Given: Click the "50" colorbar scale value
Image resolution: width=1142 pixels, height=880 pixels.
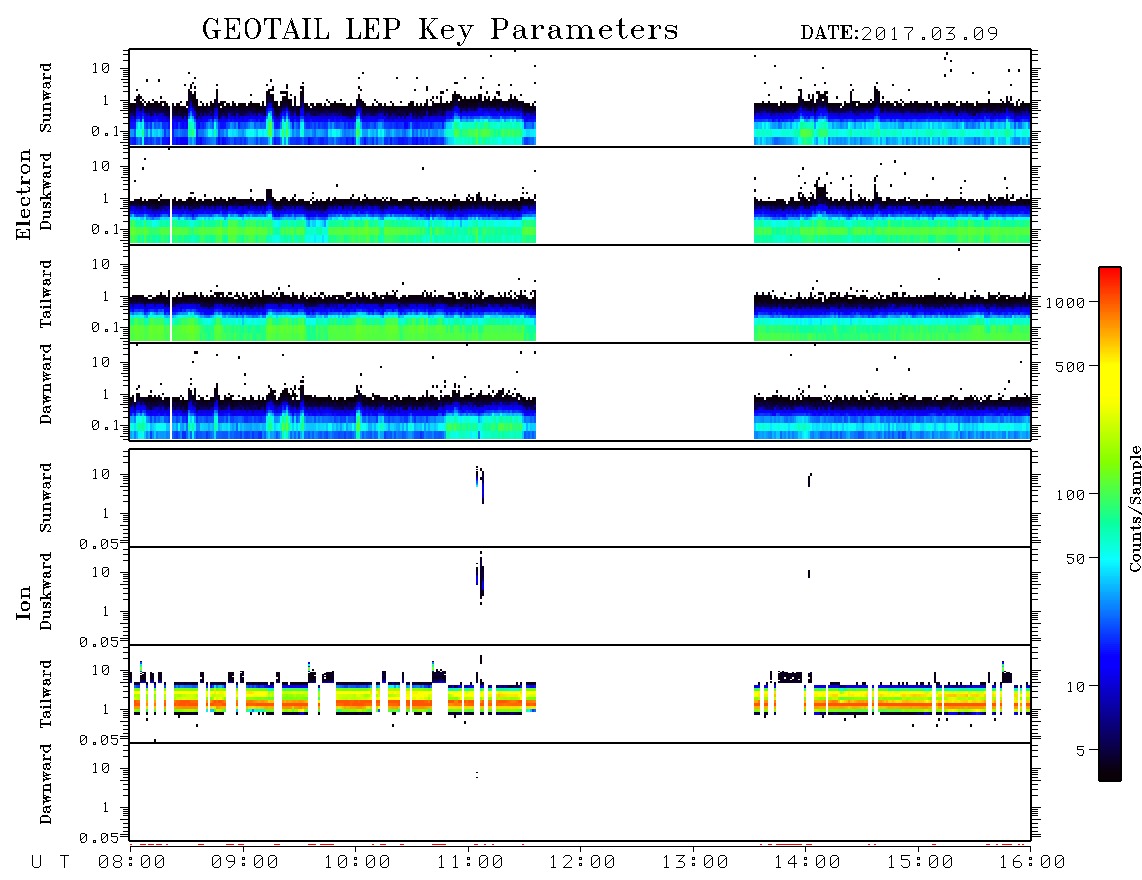Looking at the screenshot, I should coord(1075,559).
